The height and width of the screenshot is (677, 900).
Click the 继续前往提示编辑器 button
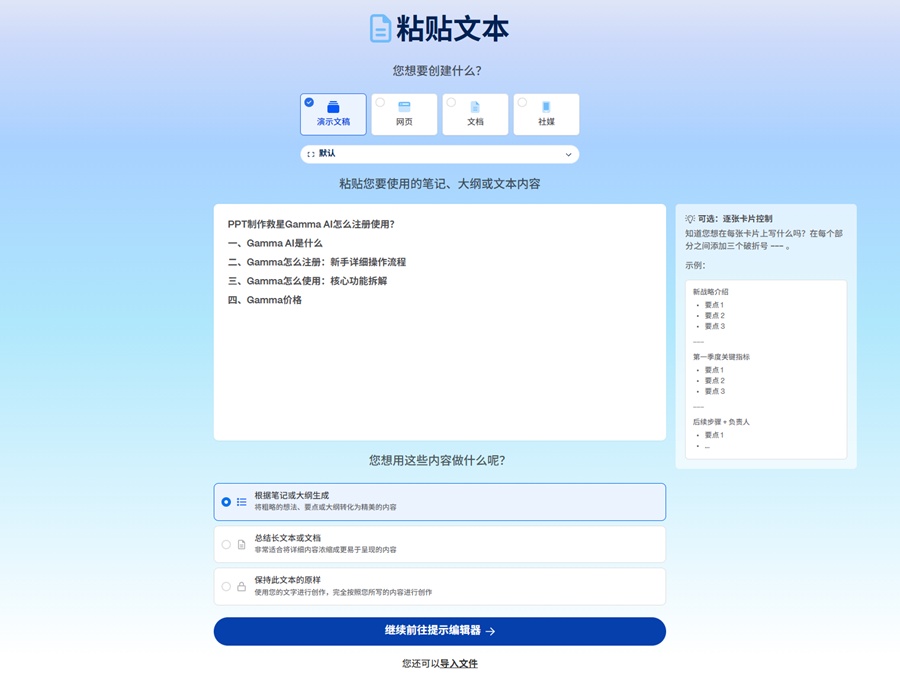click(440, 631)
